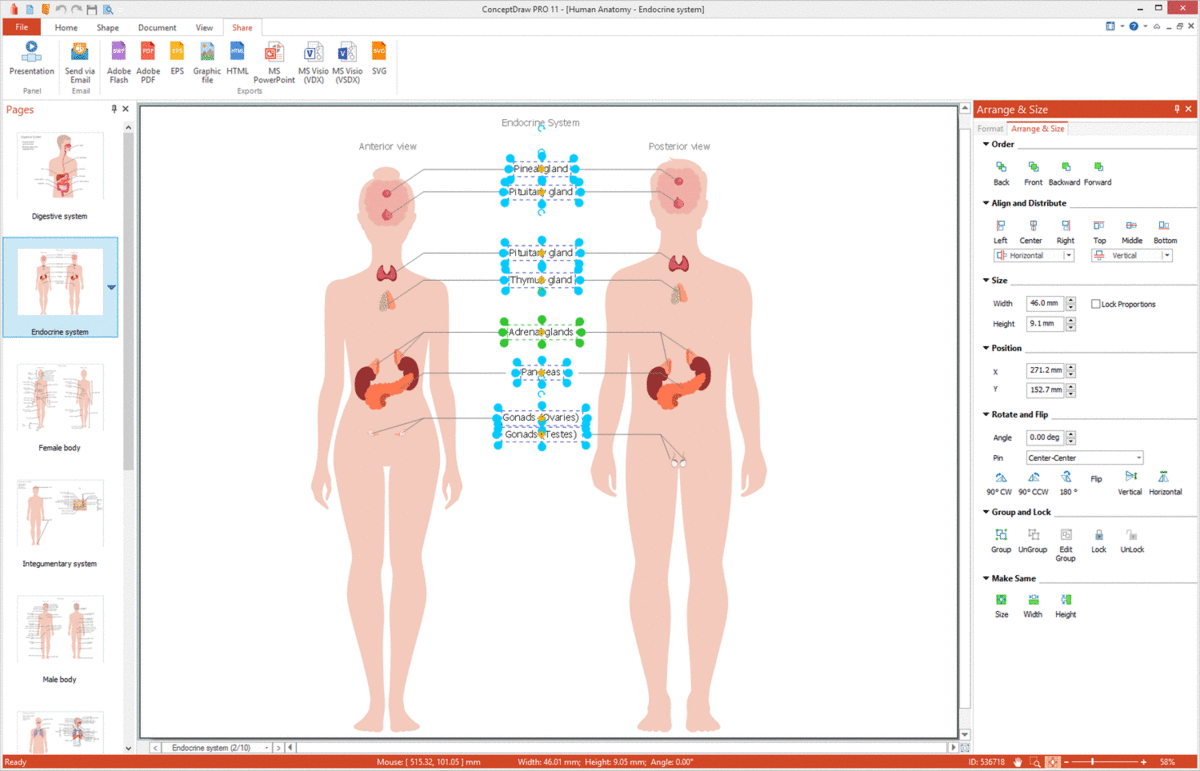Group the selected shapes
The image size is (1200, 771).
point(1001,540)
